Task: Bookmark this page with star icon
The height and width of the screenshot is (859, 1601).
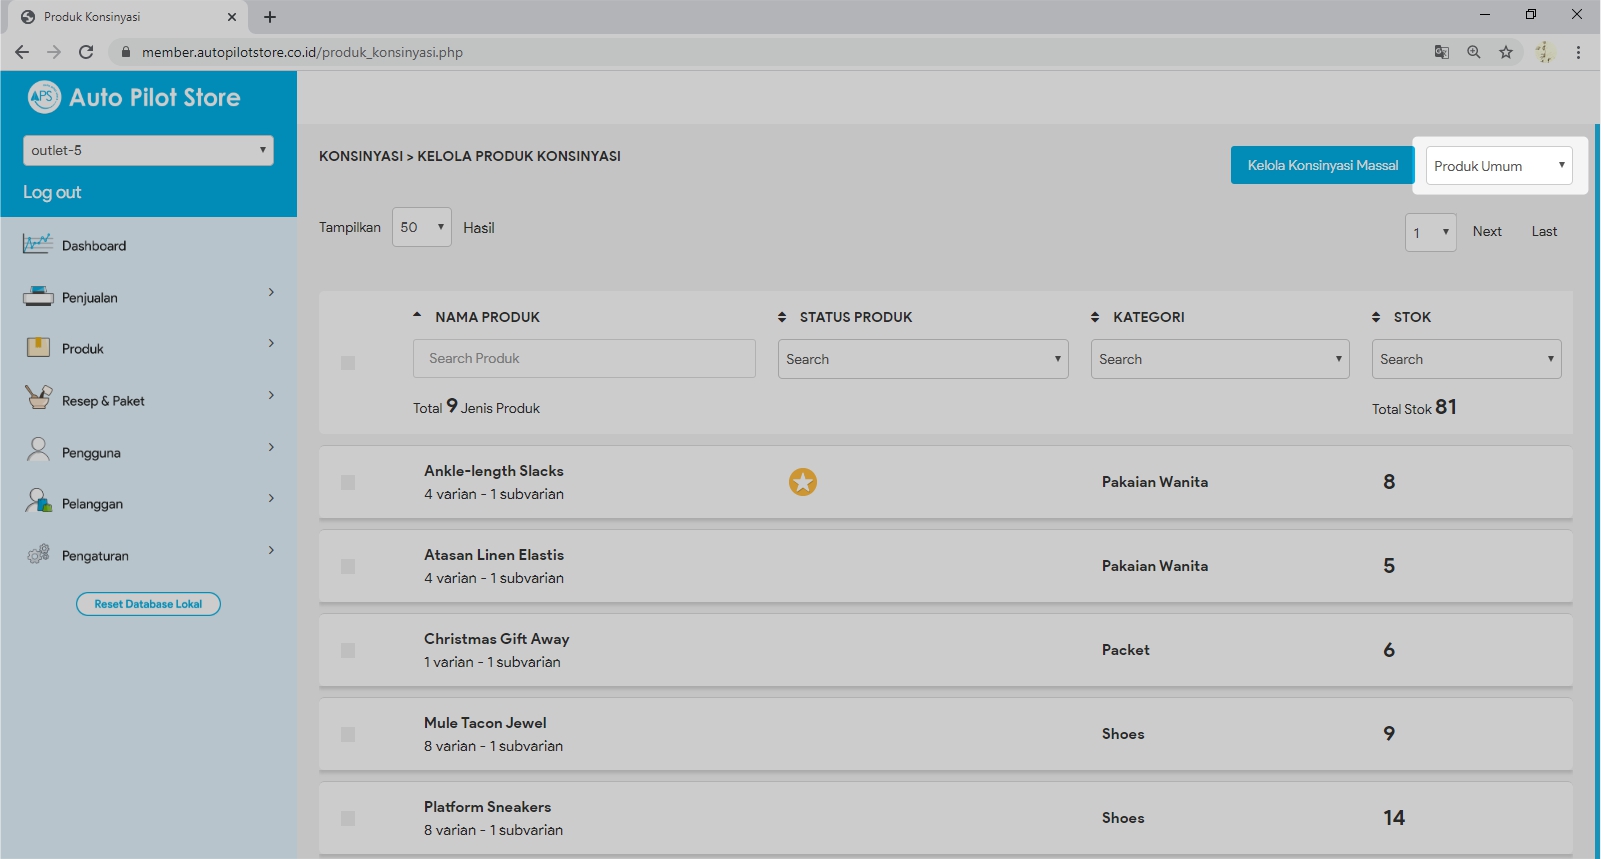Action: point(1505,52)
